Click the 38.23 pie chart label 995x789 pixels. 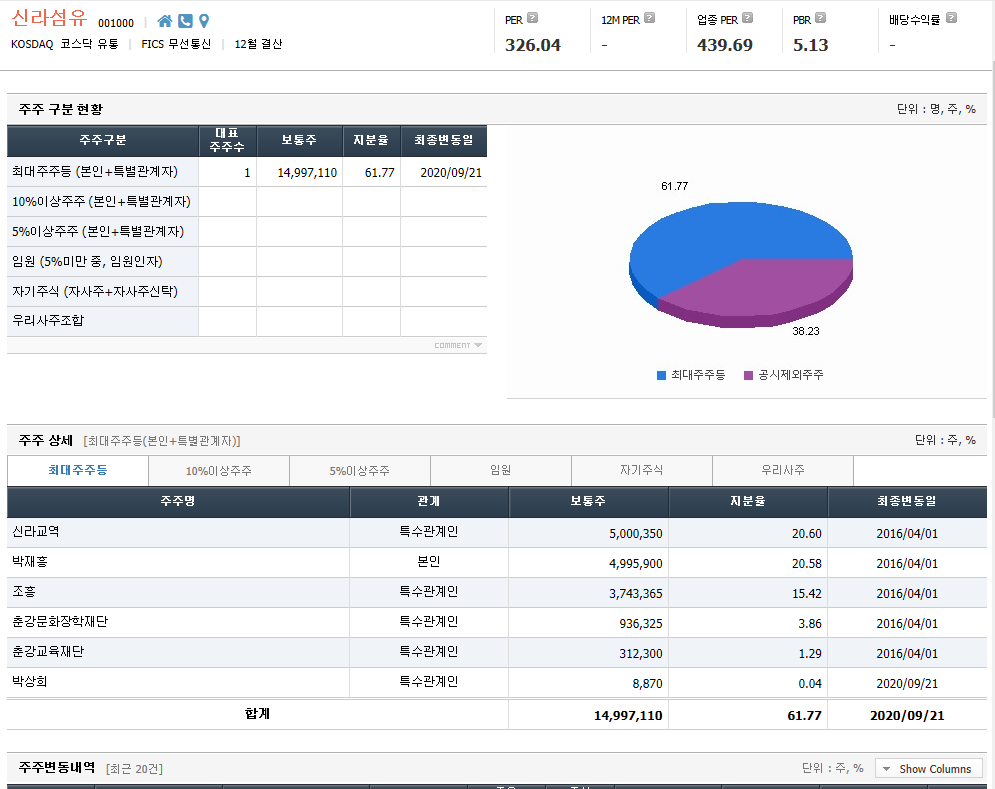tap(806, 331)
